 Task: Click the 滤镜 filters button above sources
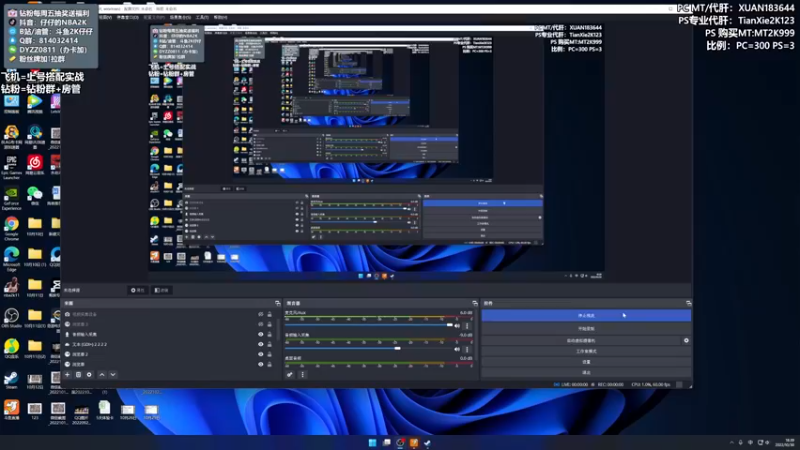[x=162, y=290]
